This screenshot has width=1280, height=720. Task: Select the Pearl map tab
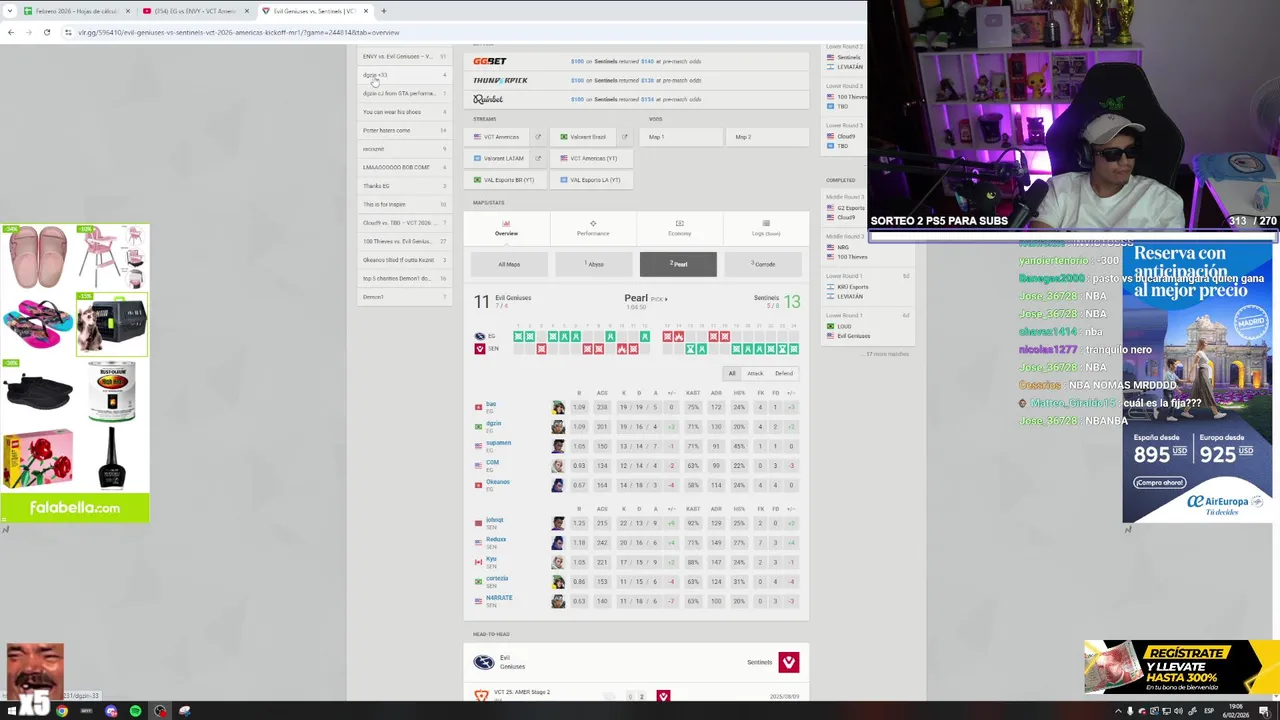click(678, 264)
